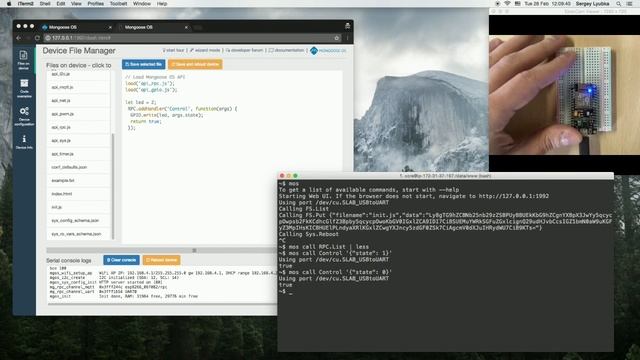Screen dimensions: 640x360
Task: Select example.txt in file list
Action: 78,180
